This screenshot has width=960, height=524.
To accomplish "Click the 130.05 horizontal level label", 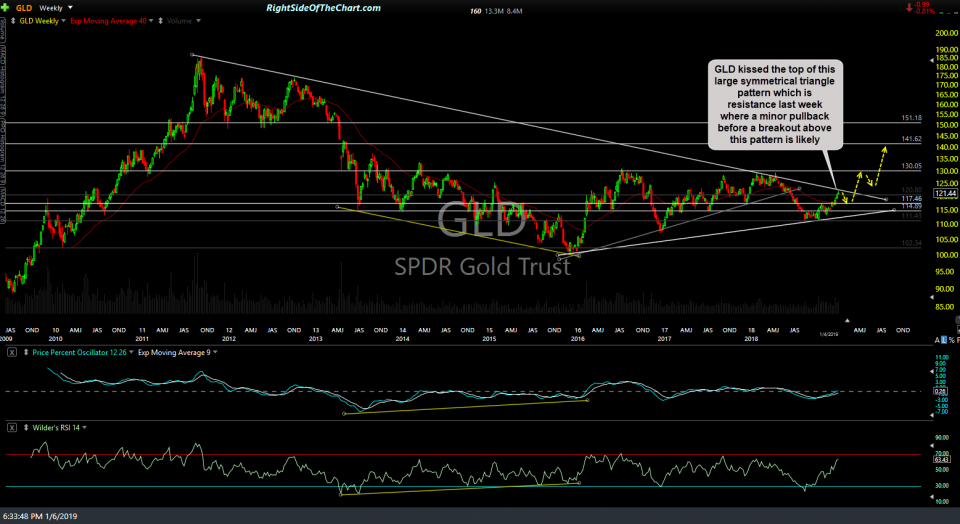I will point(911,166).
